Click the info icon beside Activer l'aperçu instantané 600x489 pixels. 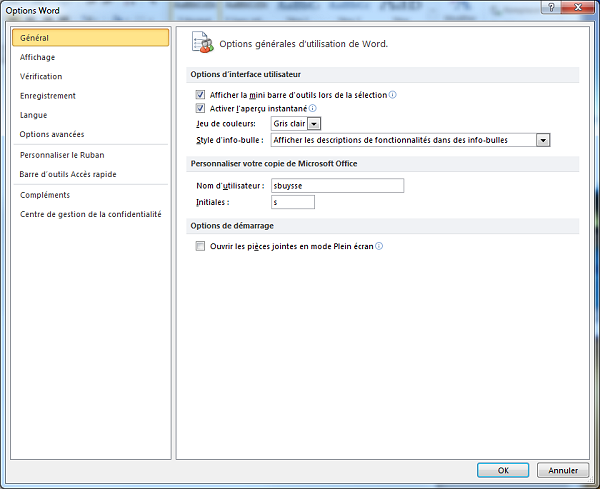tap(313, 108)
